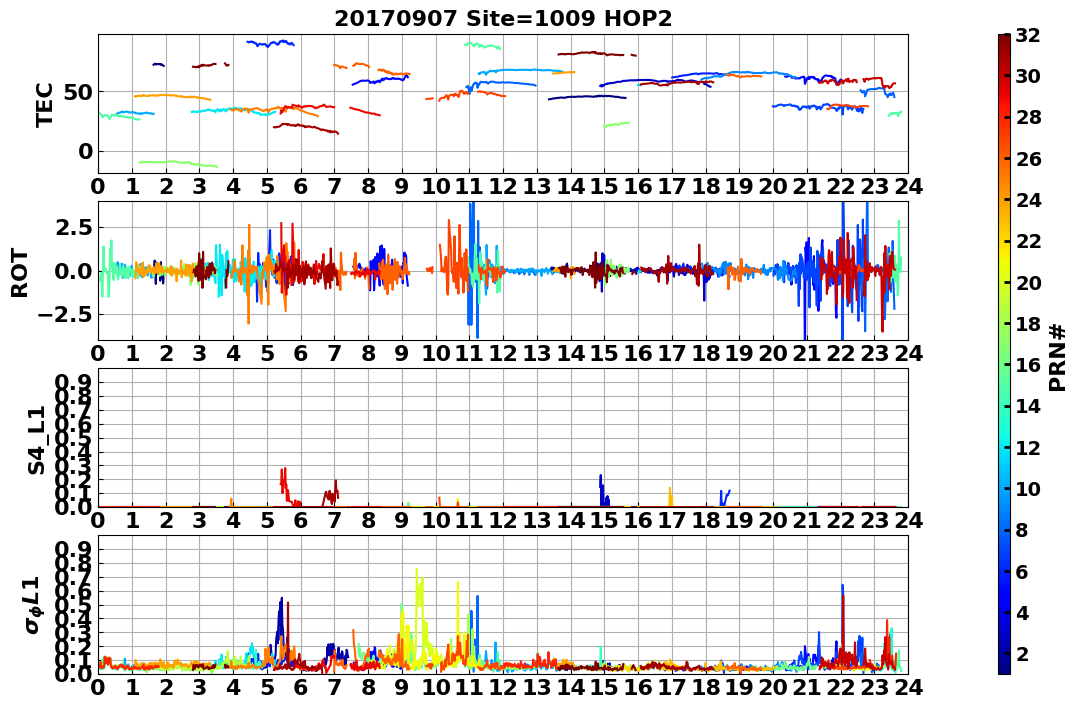
Task: Click the ROT y-axis label
Action: pos(20,273)
